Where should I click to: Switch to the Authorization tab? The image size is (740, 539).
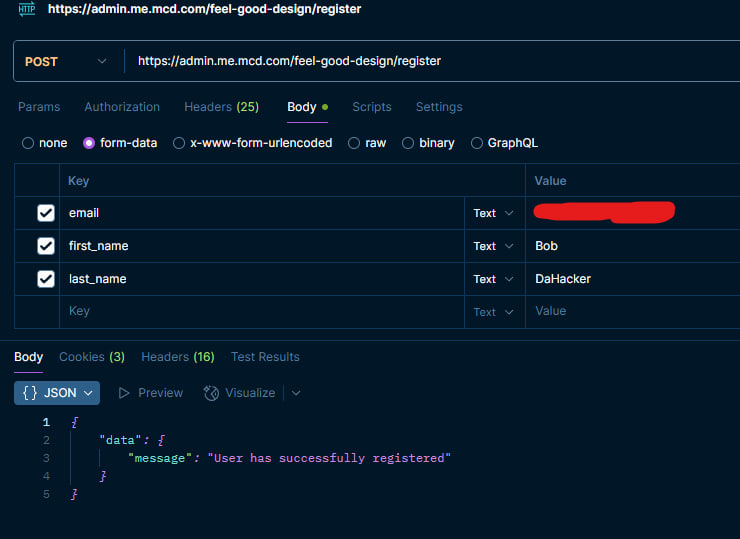(x=122, y=107)
